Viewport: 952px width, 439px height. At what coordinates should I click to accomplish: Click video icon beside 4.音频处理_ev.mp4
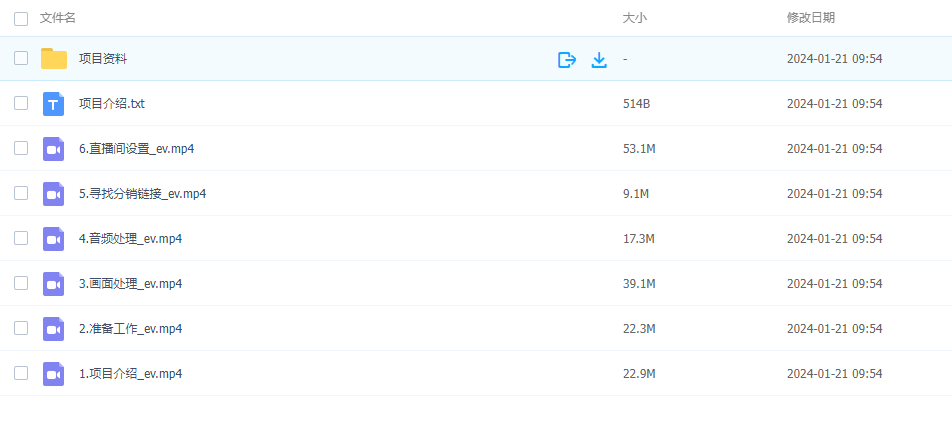coord(54,239)
